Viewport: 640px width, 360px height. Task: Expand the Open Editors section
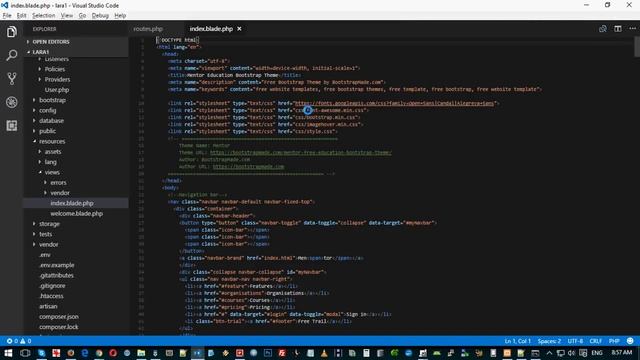(x=51, y=42)
